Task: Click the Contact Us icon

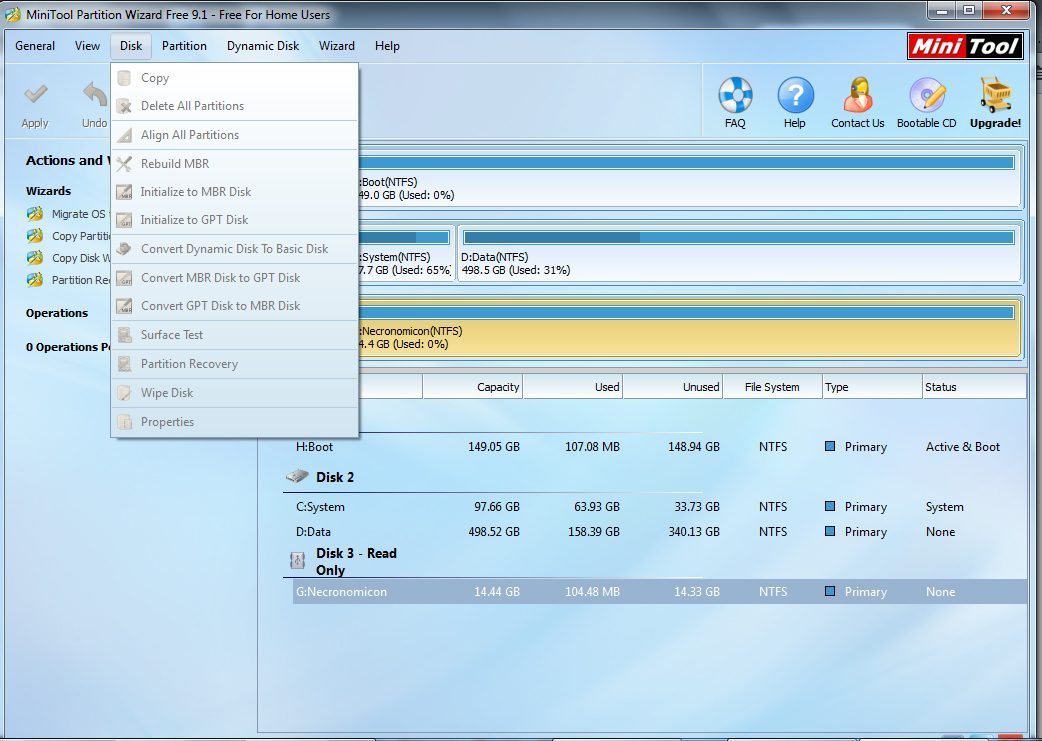Action: click(x=857, y=94)
